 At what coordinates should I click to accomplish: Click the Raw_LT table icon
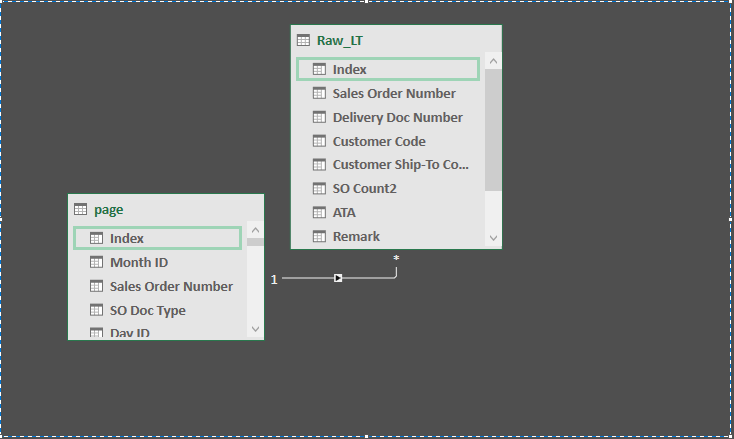[303, 40]
